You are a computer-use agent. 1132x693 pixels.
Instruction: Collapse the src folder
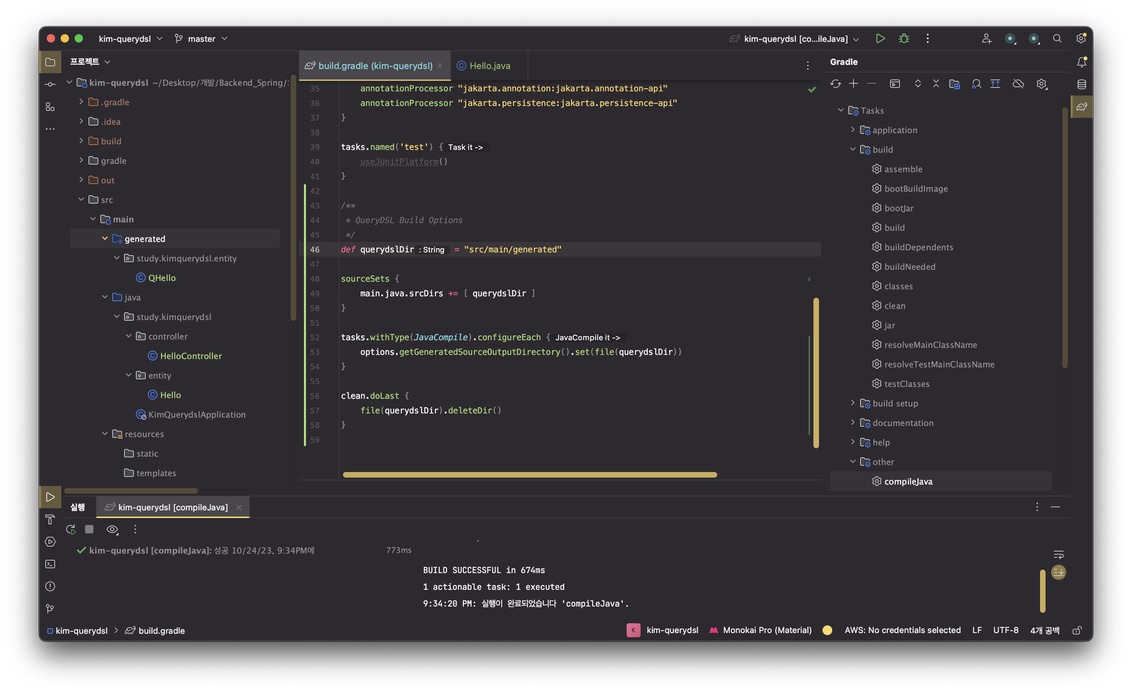81,199
